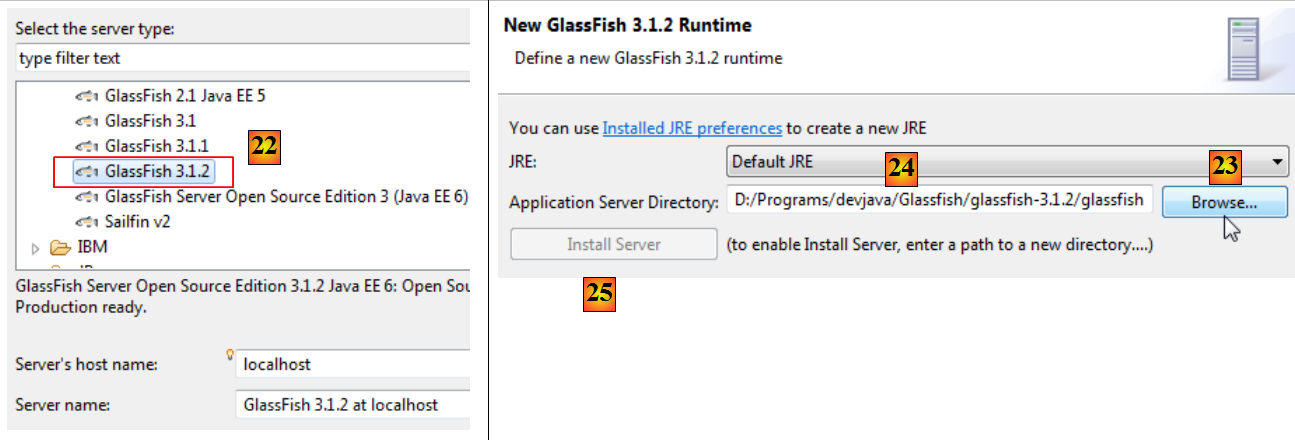Select GlassFish 3.1.2 server type
Viewport: 1295px width, 440px height.
coord(143,172)
